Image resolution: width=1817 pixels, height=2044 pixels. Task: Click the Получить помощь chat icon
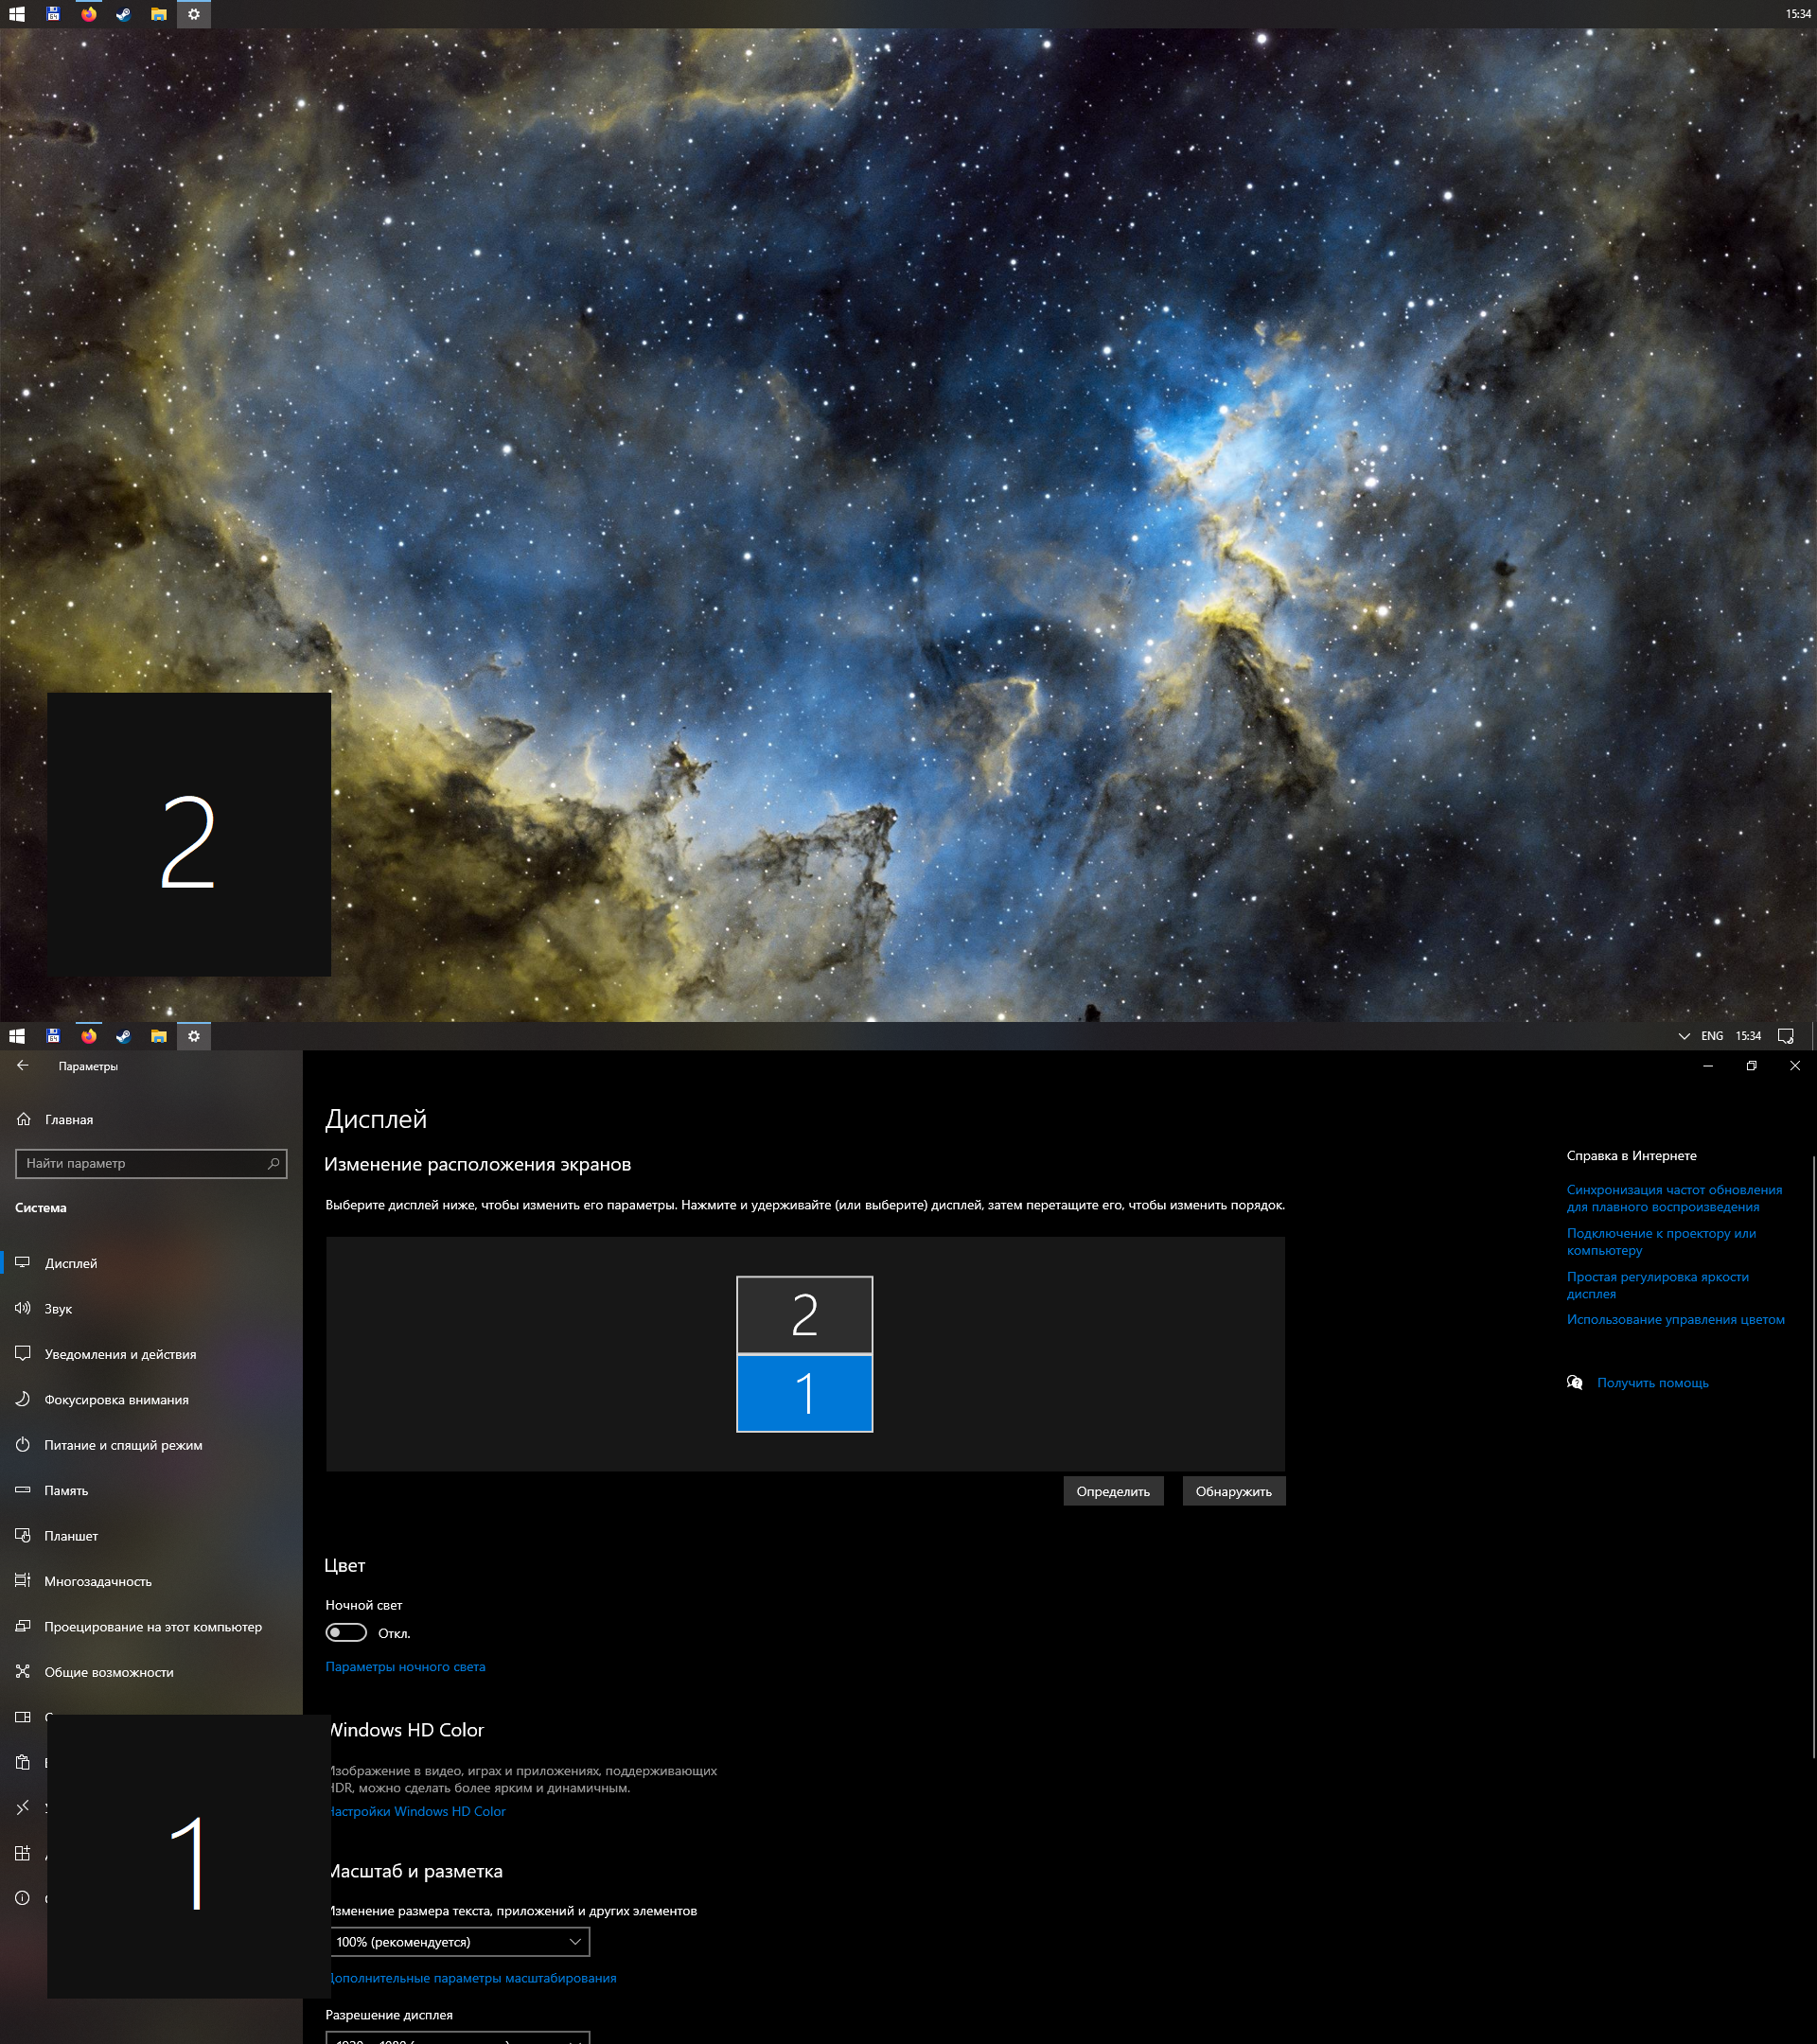pyautogui.click(x=1575, y=1383)
